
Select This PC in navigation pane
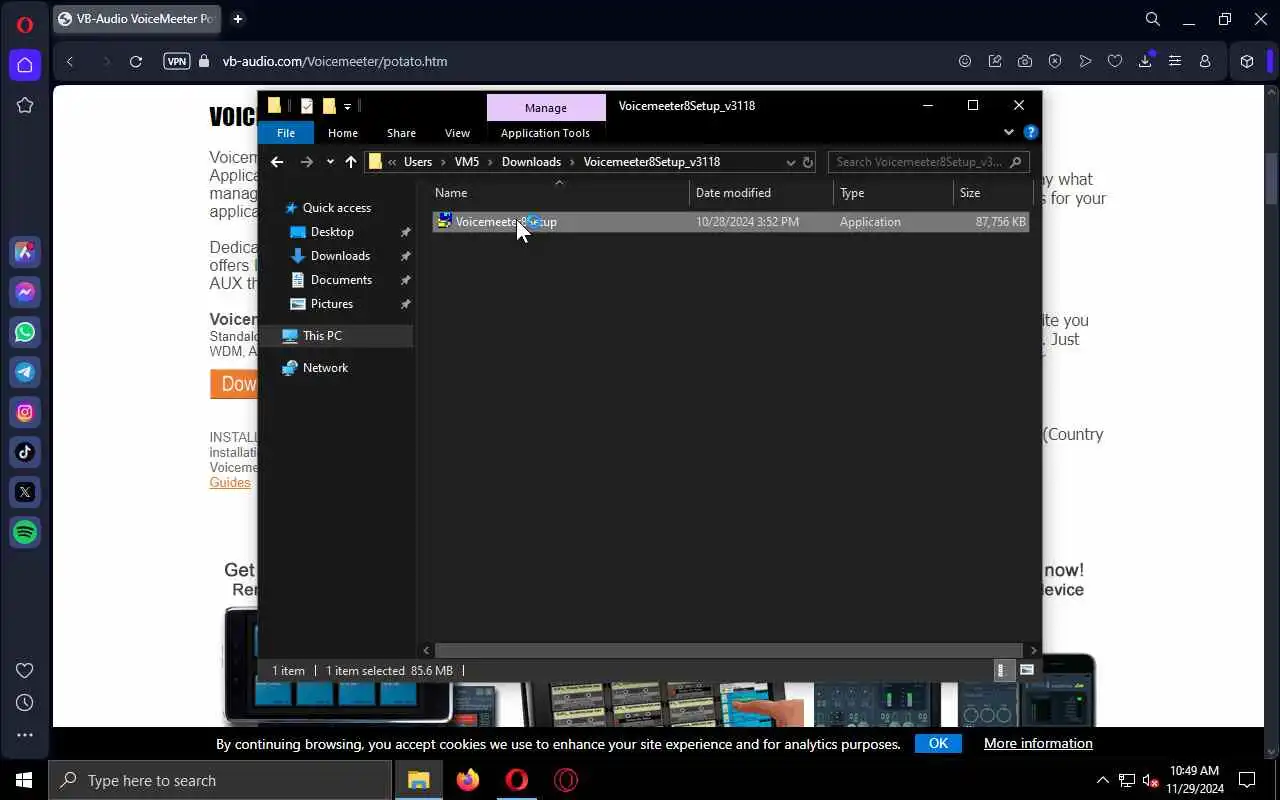click(322, 336)
